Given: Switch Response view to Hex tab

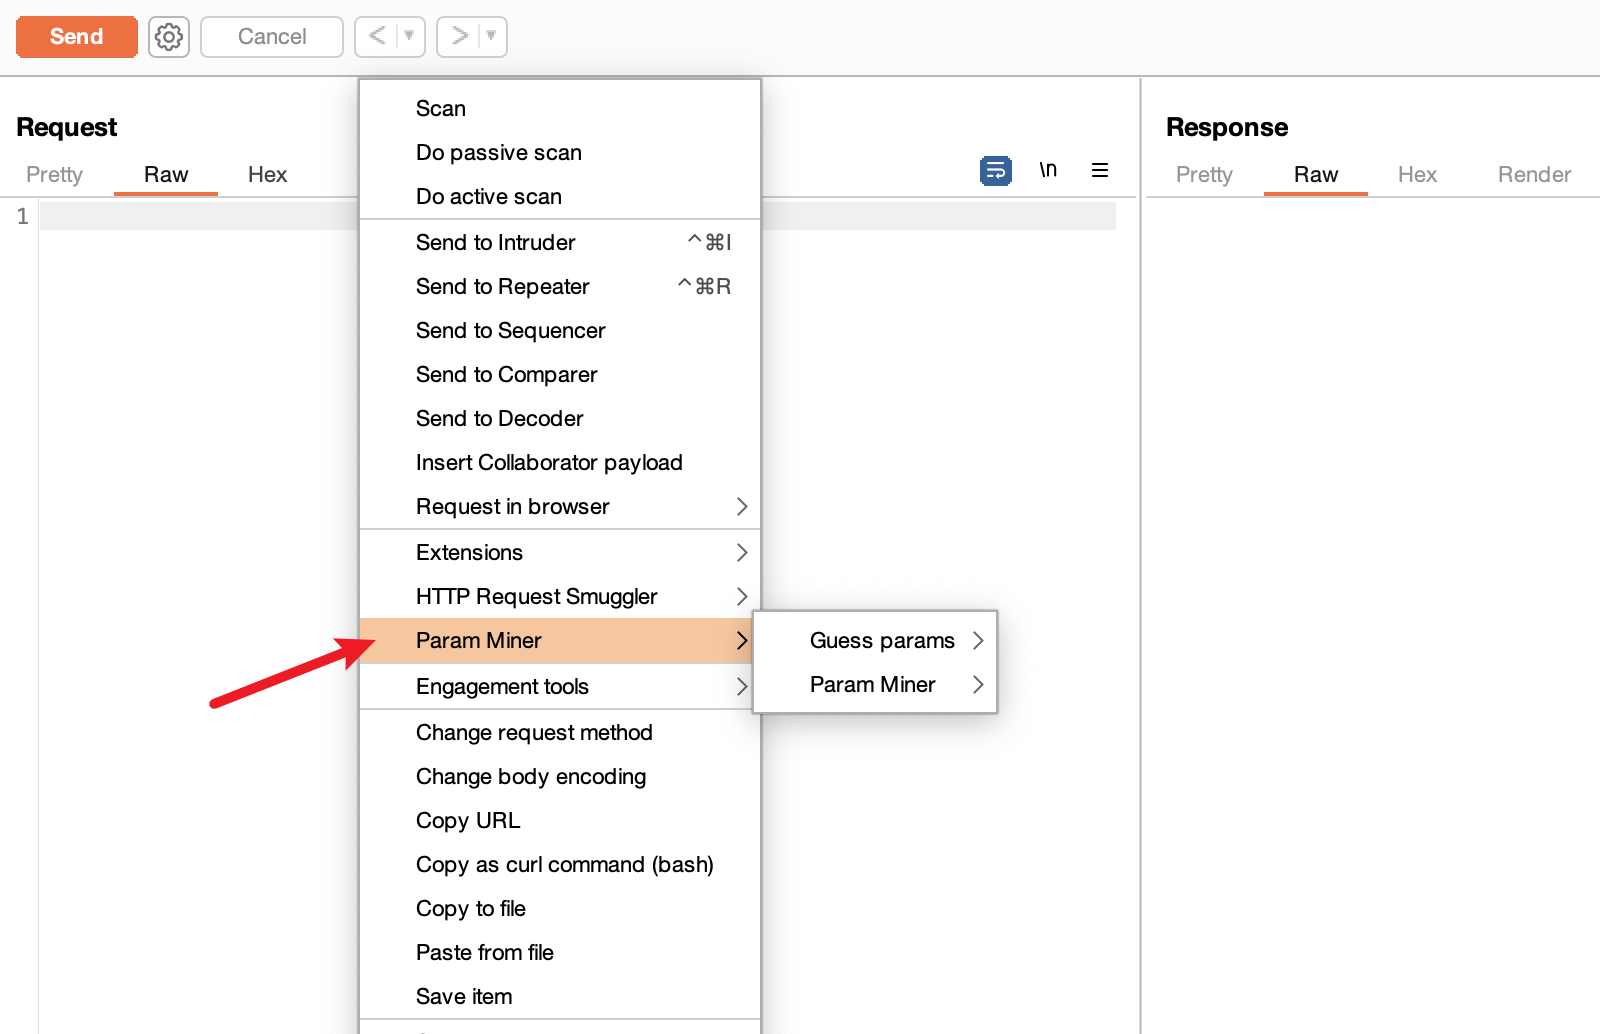Looking at the screenshot, I should [1417, 174].
